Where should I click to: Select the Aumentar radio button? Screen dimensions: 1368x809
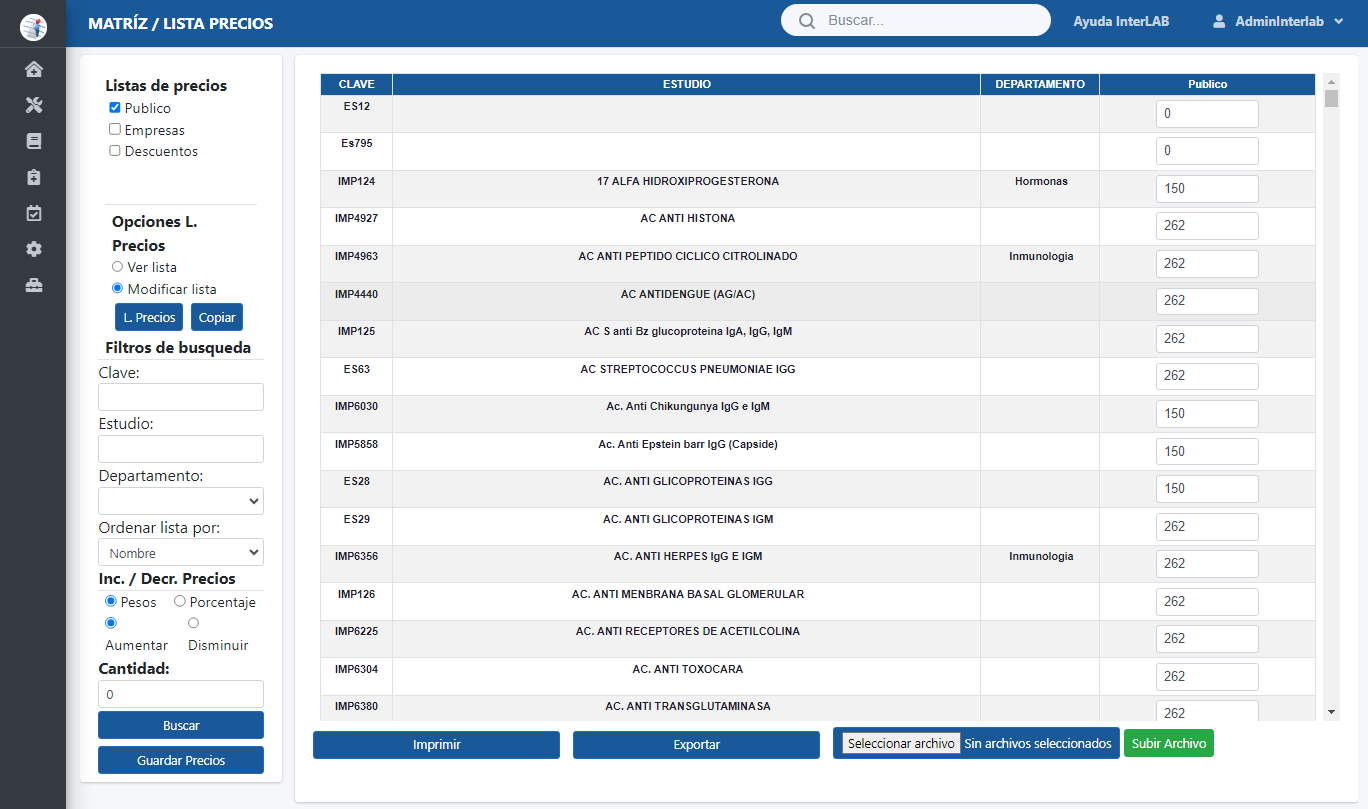point(110,623)
